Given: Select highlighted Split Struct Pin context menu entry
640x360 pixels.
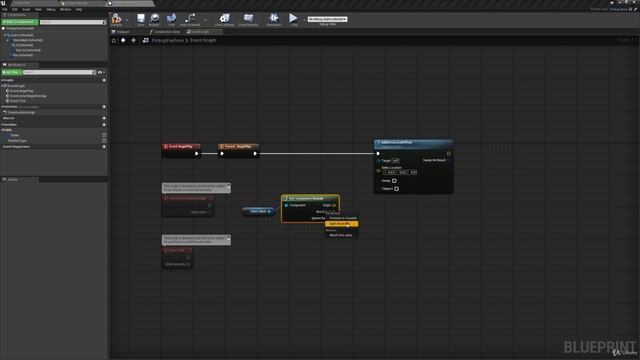Looking at the screenshot, I should point(342,224).
